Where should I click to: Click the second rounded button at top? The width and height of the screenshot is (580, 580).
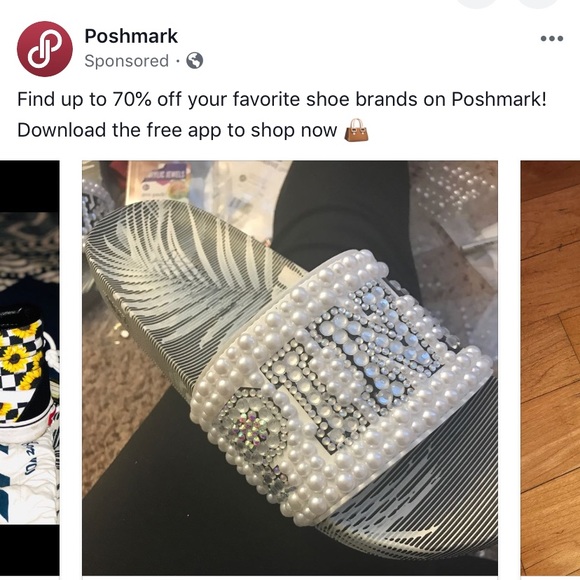pyautogui.click(x=477, y=3)
